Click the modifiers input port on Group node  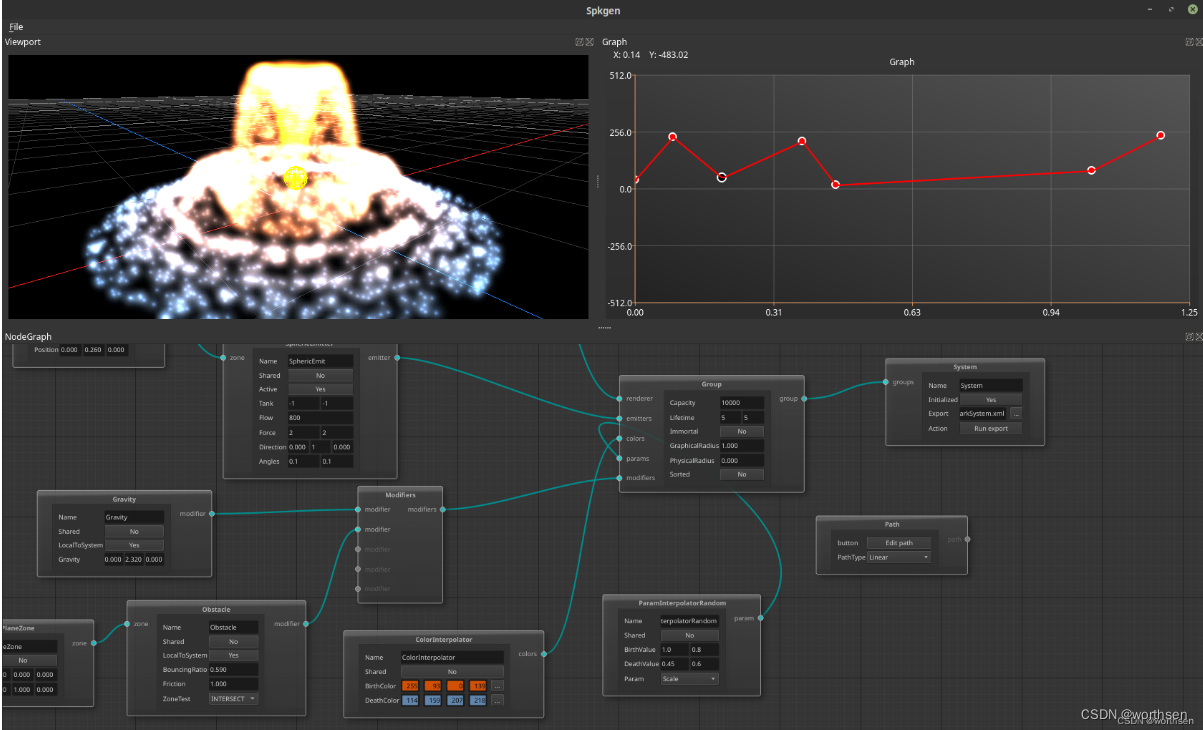(619, 478)
